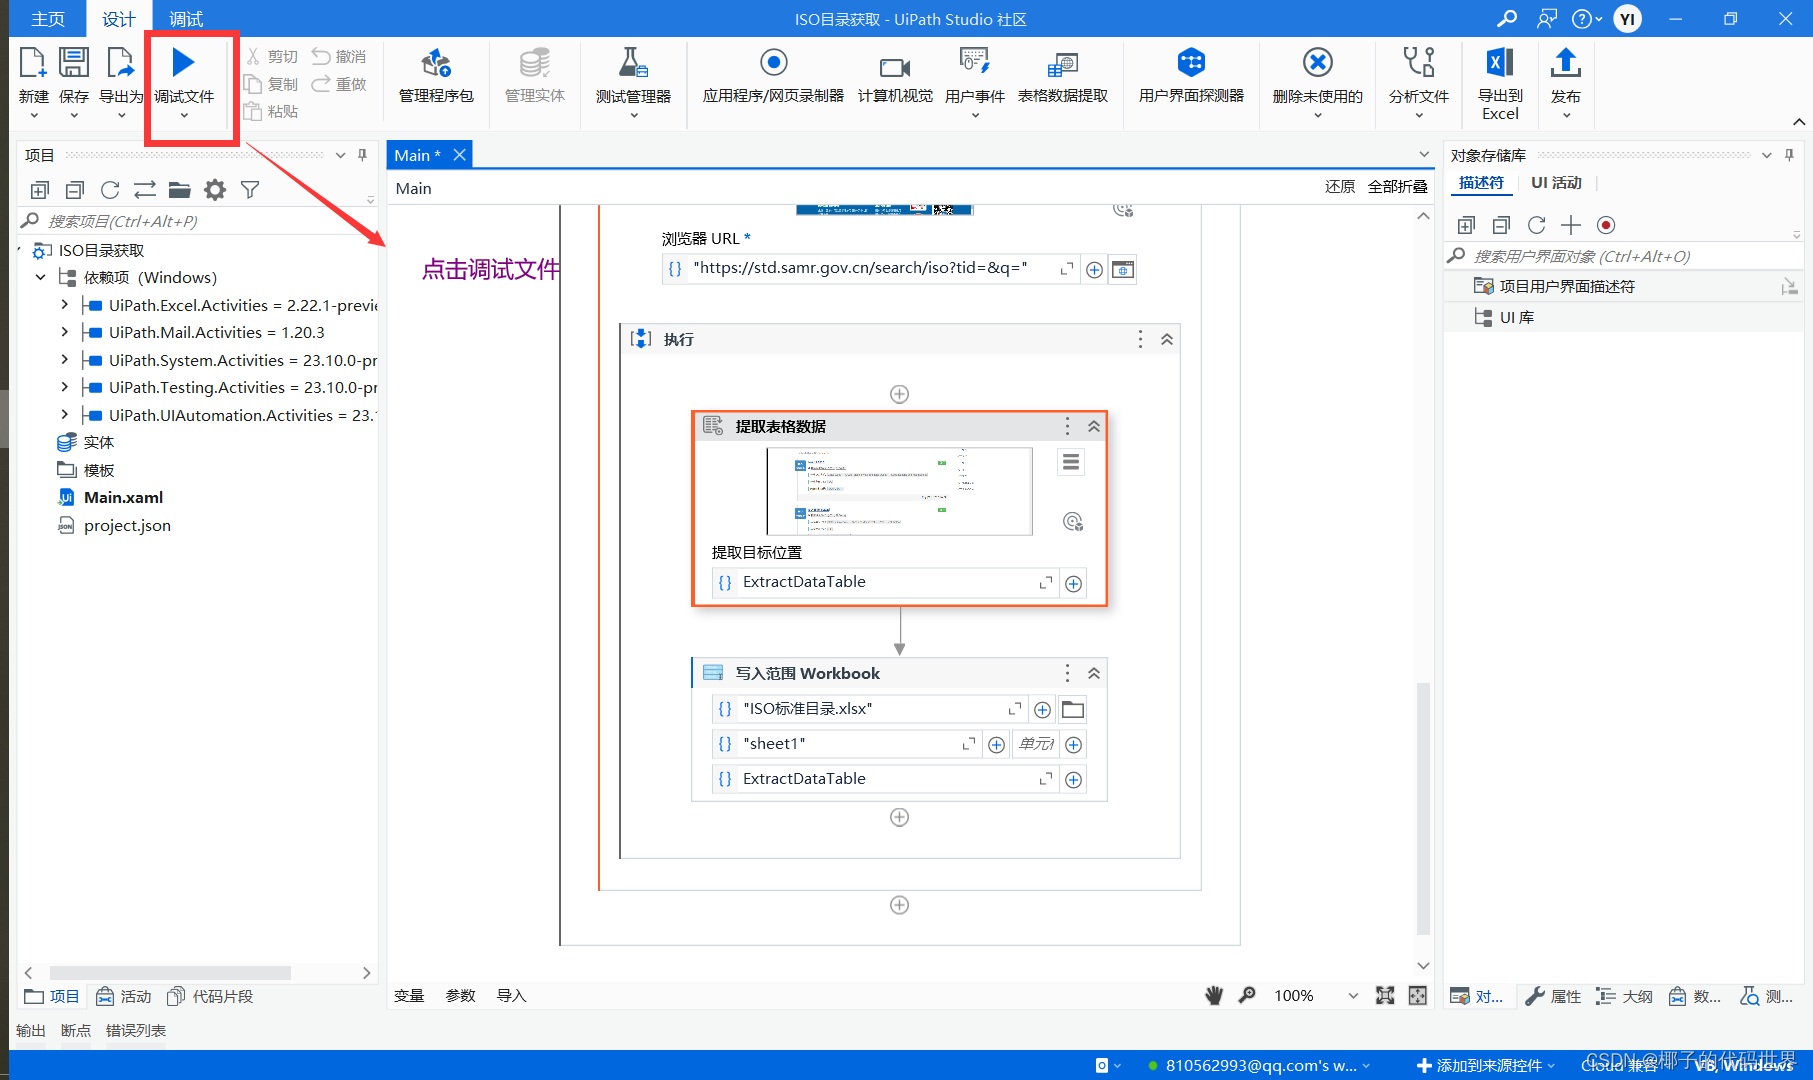
Task: Click the "ISO标准目录.xlsx" workbook path field
Action: (870, 709)
